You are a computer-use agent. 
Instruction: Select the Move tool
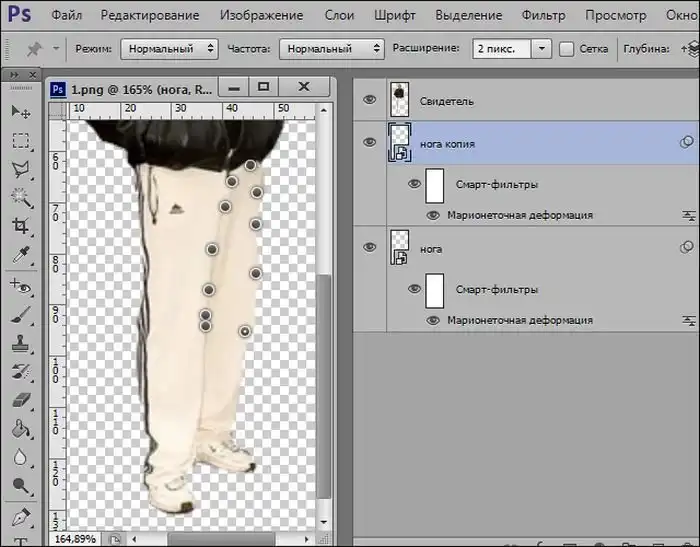point(20,111)
